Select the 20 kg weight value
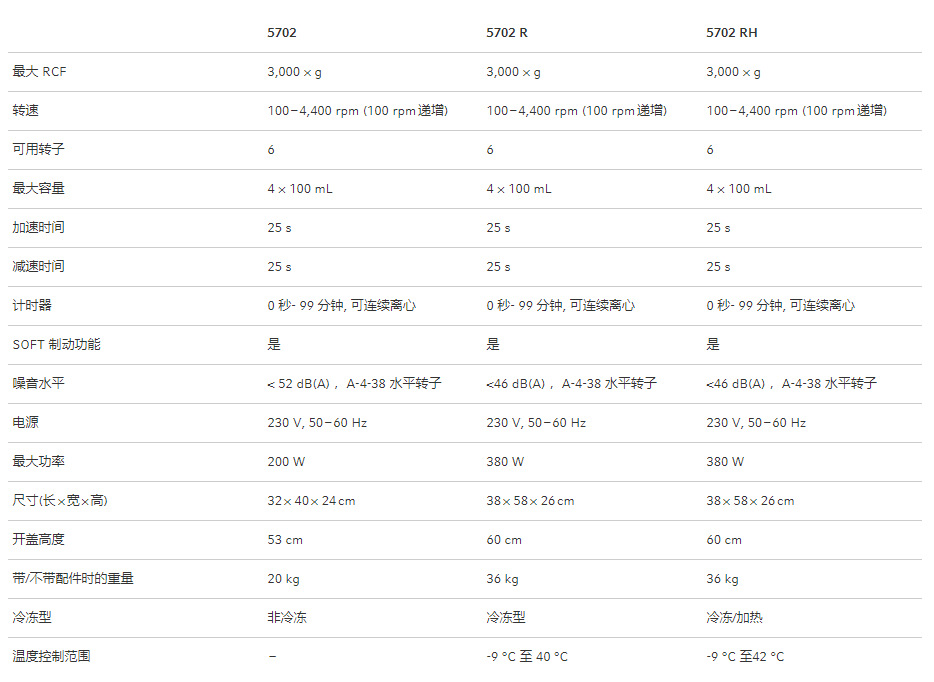Image resolution: width=934 pixels, height=682 pixels. point(283,579)
